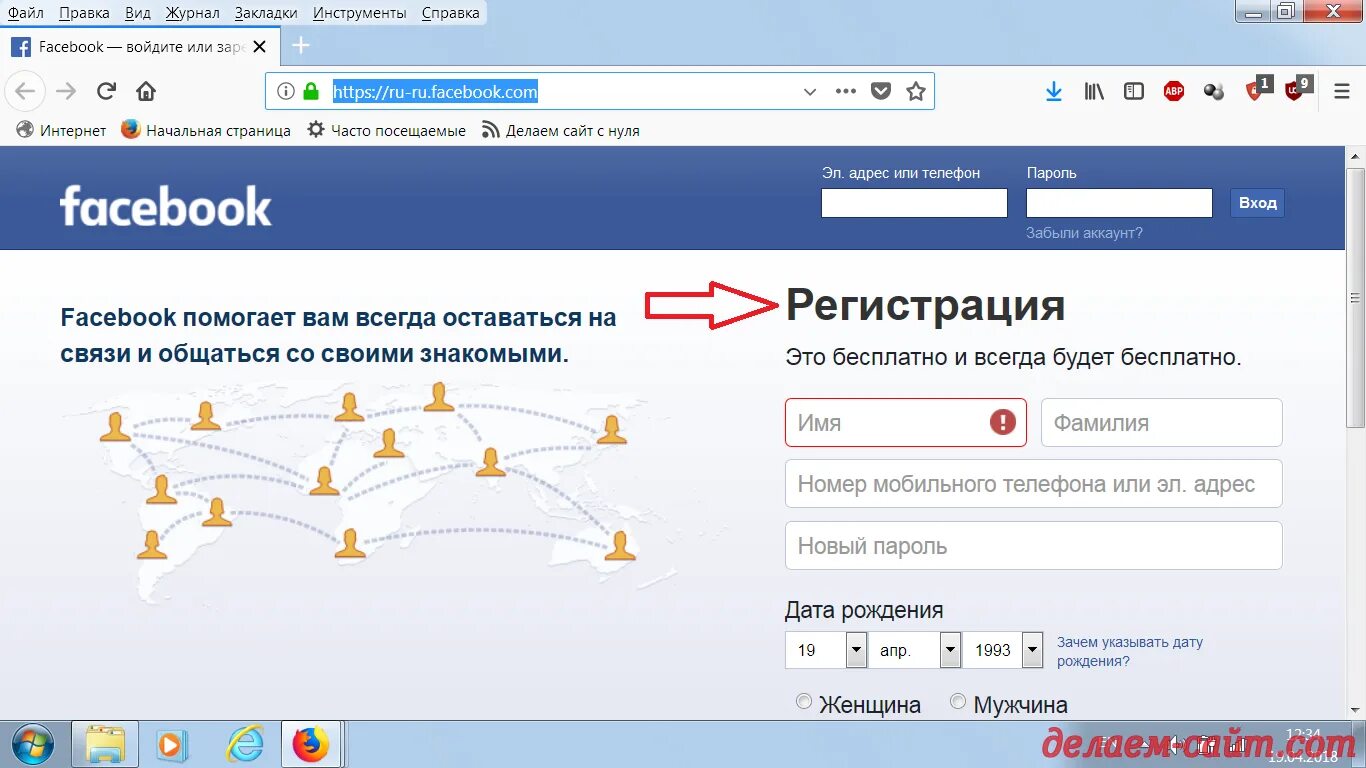Screen dimensions: 1366x768
Task: Open File Explorer from the taskbar
Action: click(105, 744)
